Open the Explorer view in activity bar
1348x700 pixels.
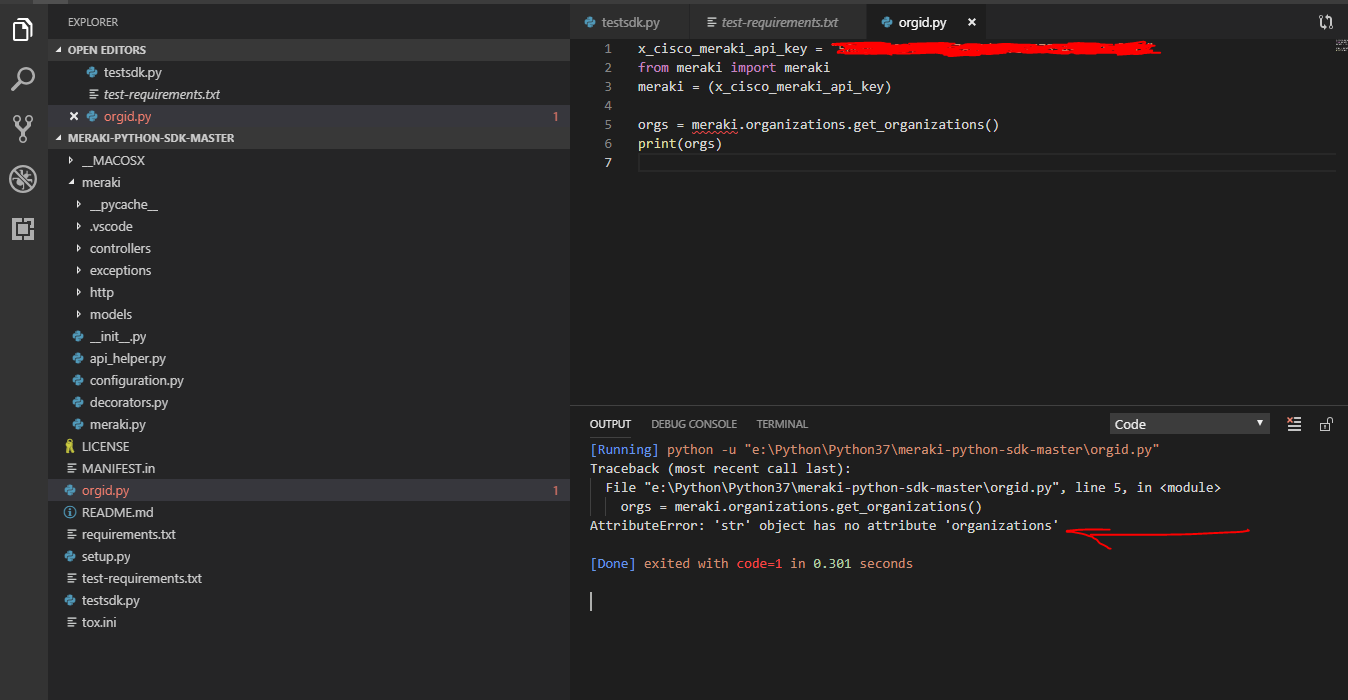pyautogui.click(x=22, y=31)
